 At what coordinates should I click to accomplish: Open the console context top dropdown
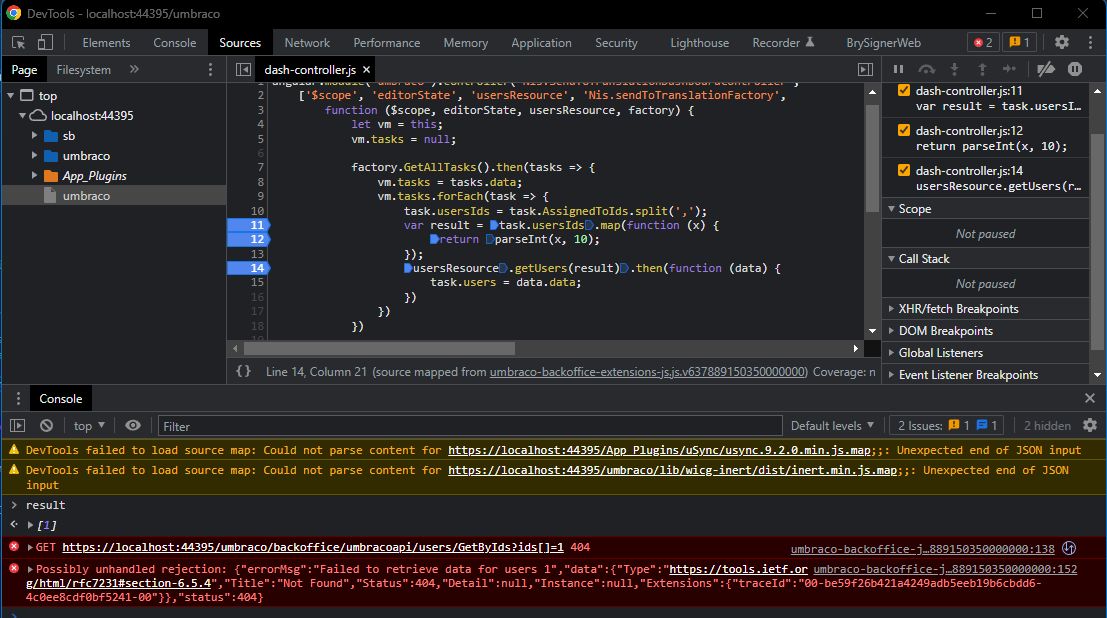tap(89, 425)
